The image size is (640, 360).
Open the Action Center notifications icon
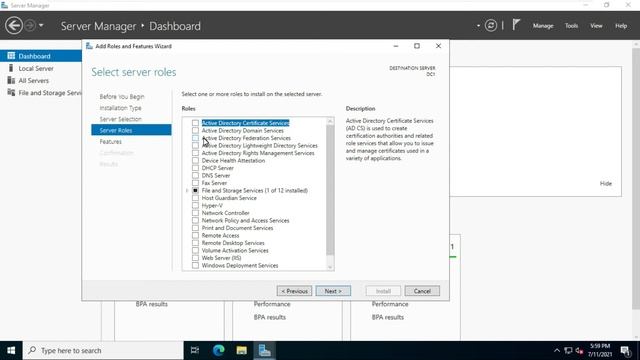click(625, 351)
